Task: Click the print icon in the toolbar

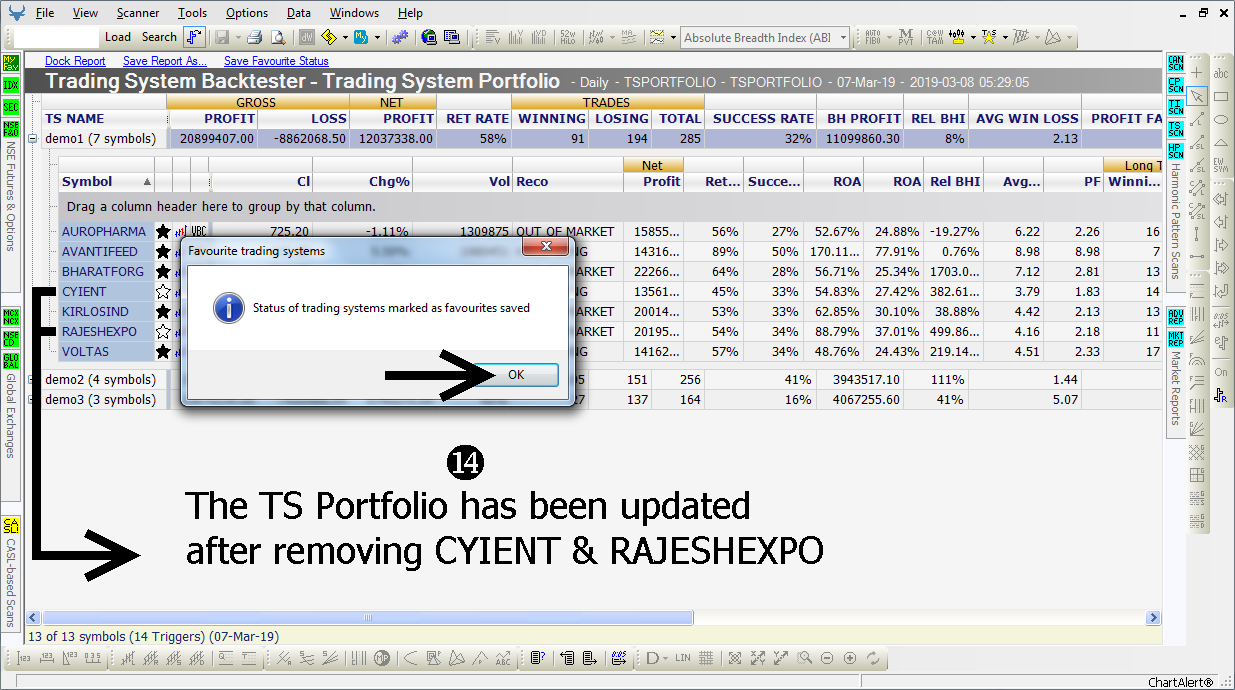Action: [254, 37]
